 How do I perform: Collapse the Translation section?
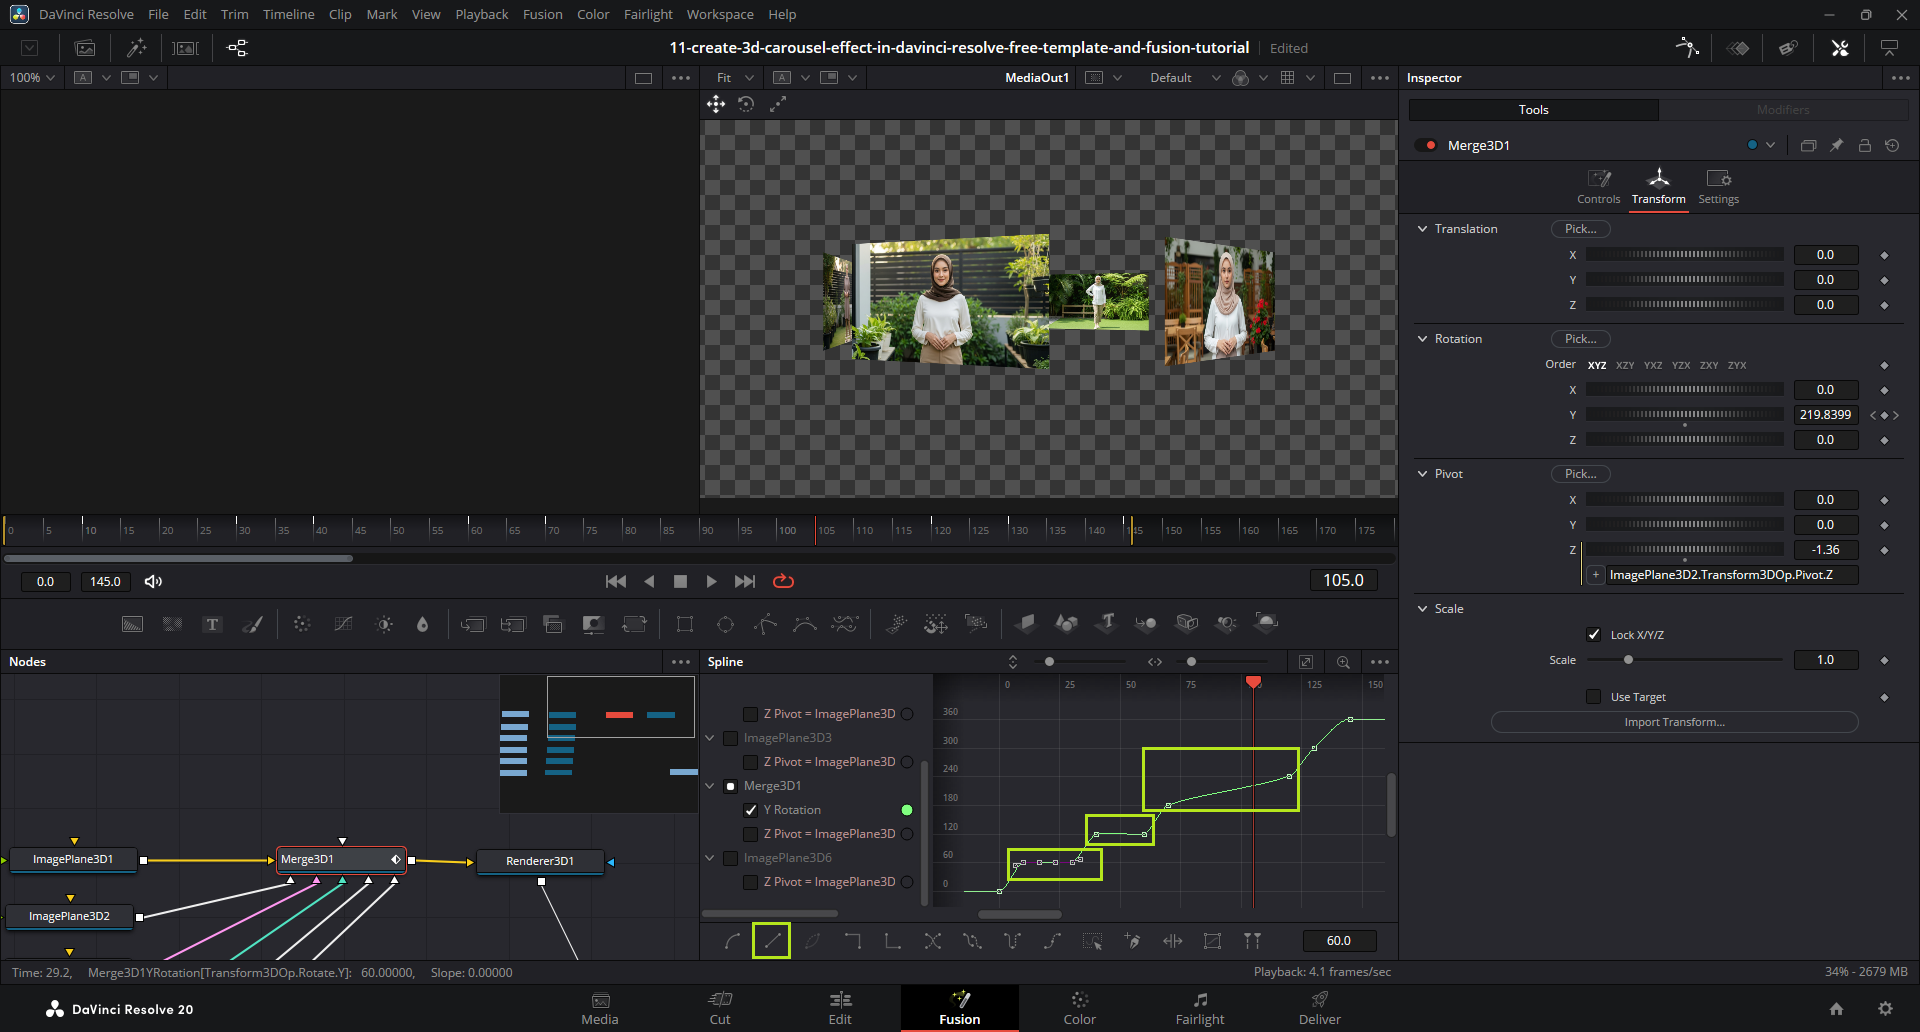[x=1423, y=229]
